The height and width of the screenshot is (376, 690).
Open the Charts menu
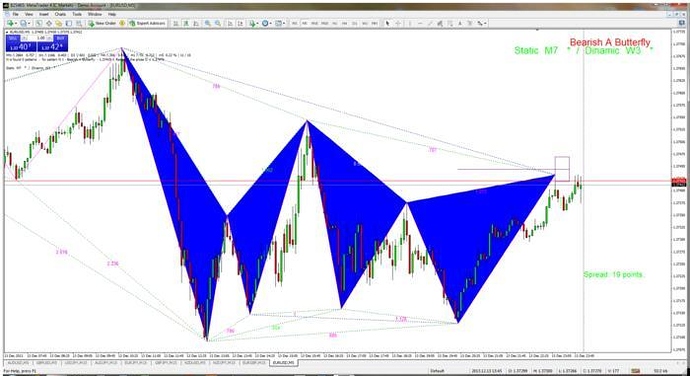[60, 14]
